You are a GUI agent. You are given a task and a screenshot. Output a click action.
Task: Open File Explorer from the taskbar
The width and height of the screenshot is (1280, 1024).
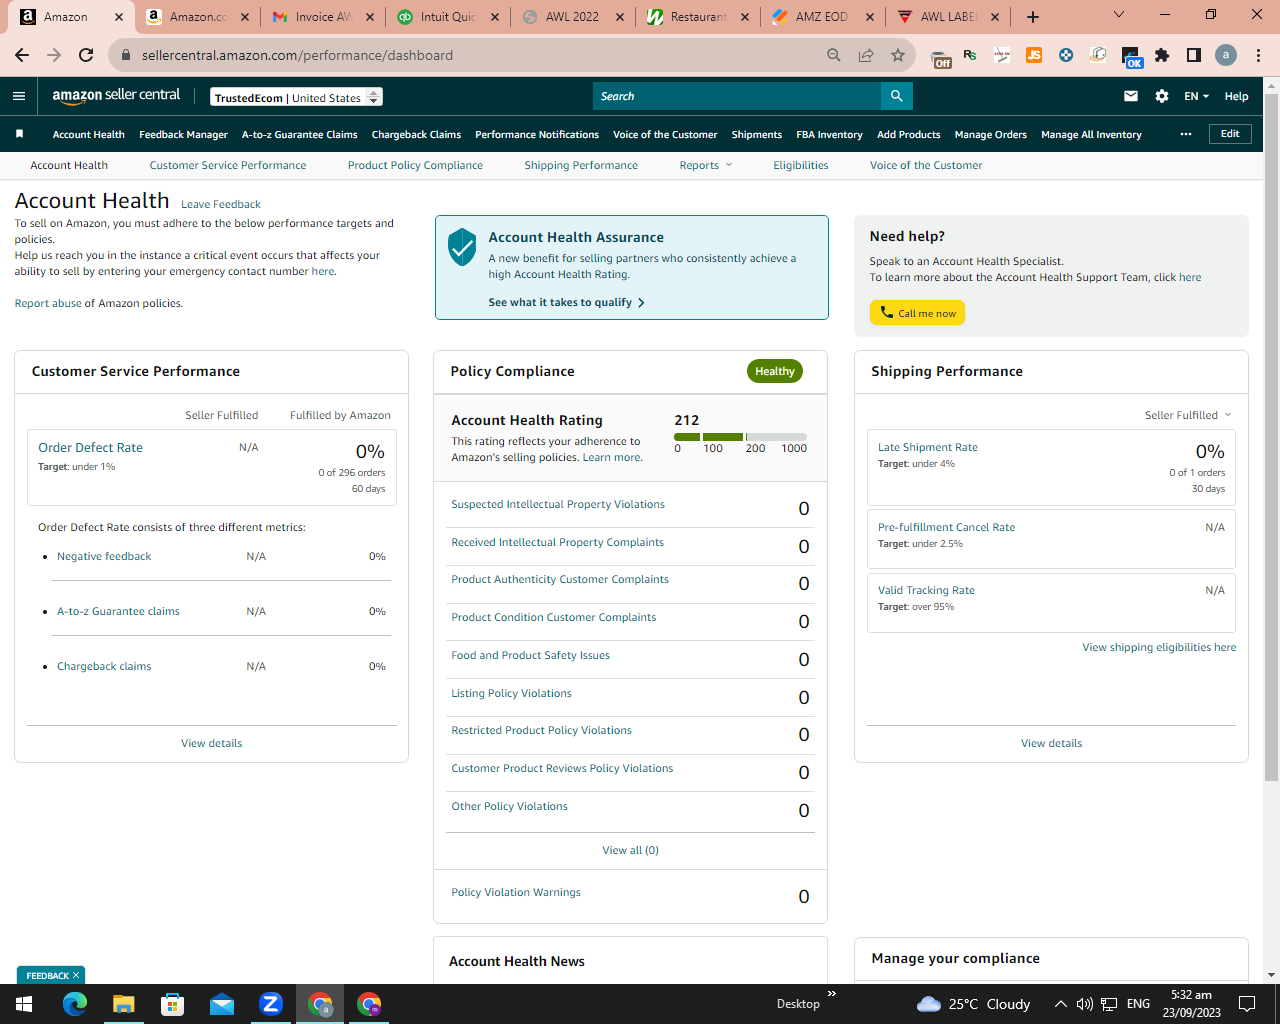123,1004
